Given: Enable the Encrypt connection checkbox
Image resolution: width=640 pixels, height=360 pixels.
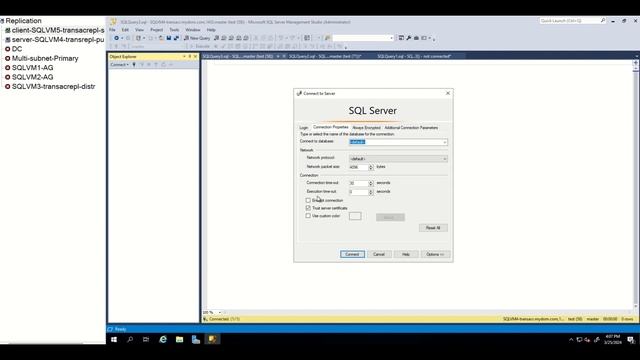Looking at the screenshot, I should click(x=308, y=200).
